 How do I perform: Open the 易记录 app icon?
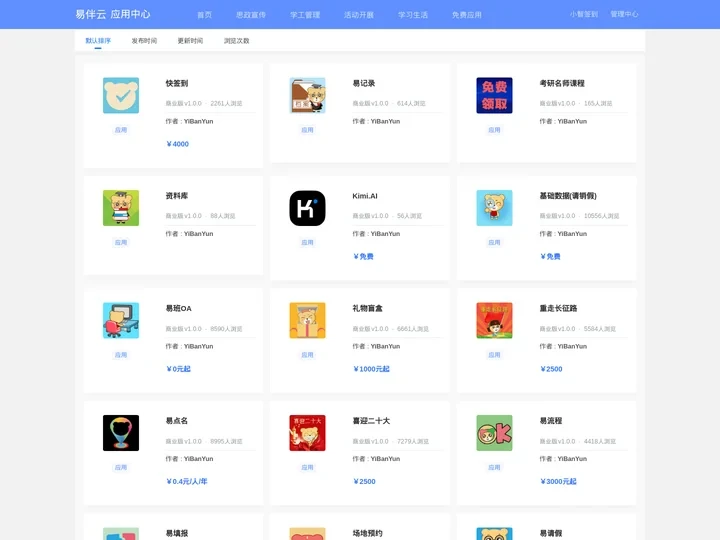coord(308,96)
